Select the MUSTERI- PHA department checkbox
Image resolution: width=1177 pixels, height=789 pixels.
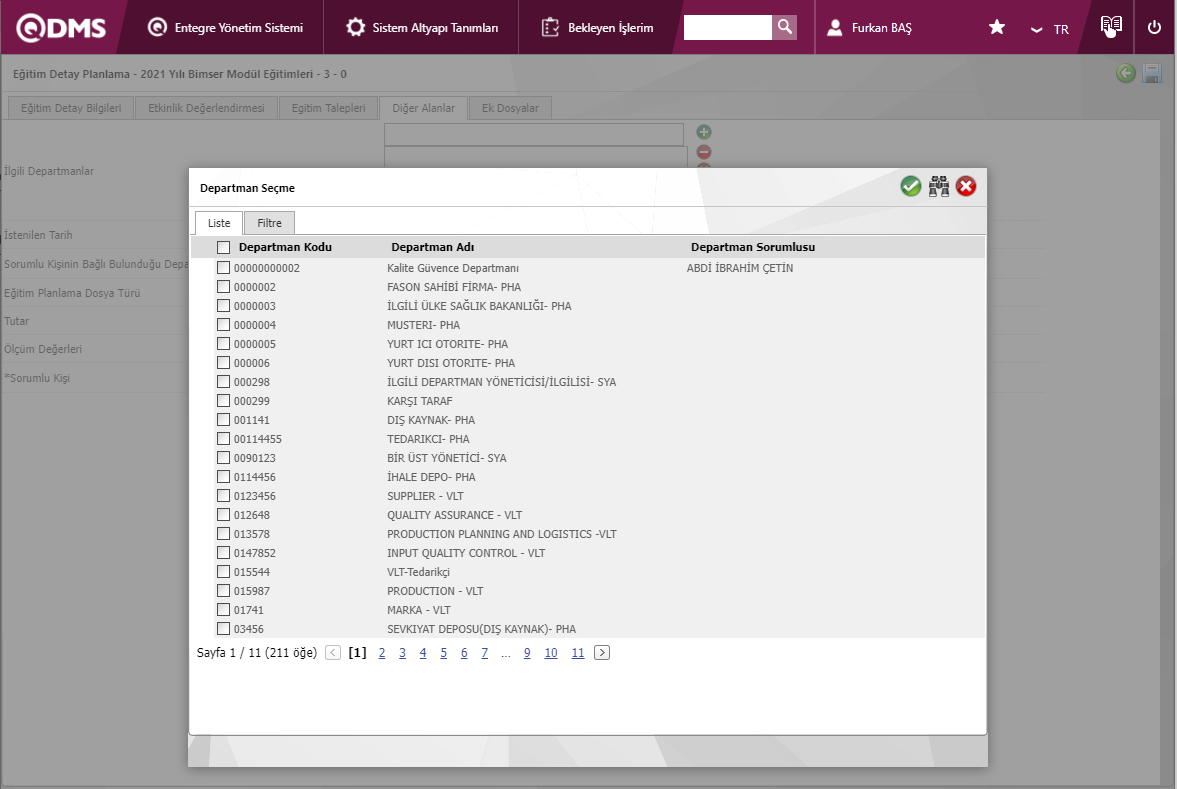click(x=223, y=325)
